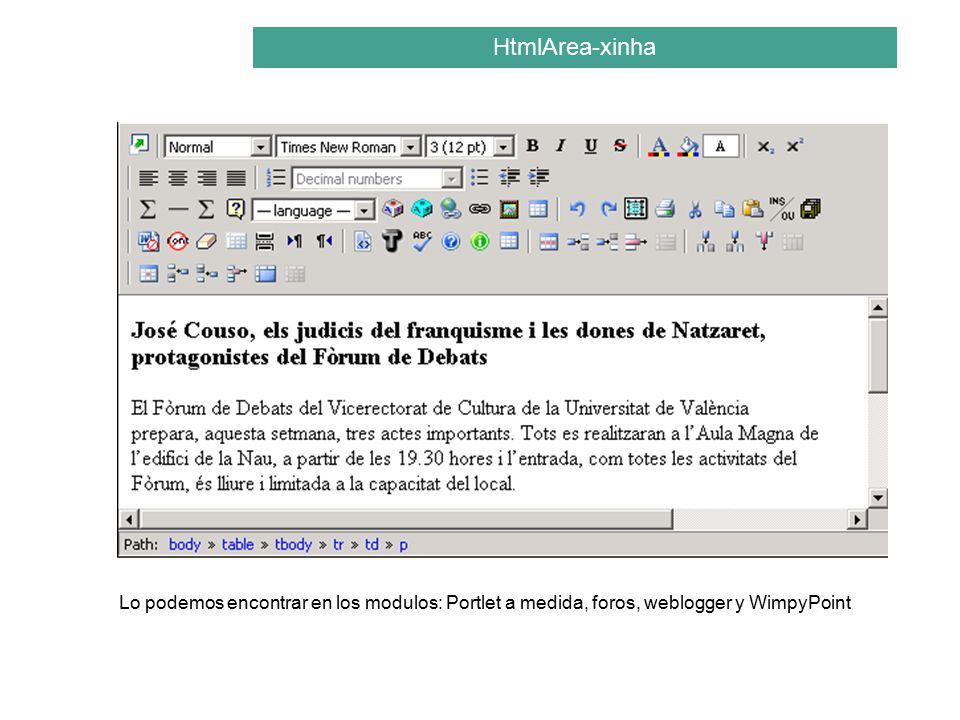This screenshot has height=720, width=960.
Task: Select tr in the path bar
Action: pos(338,544)
